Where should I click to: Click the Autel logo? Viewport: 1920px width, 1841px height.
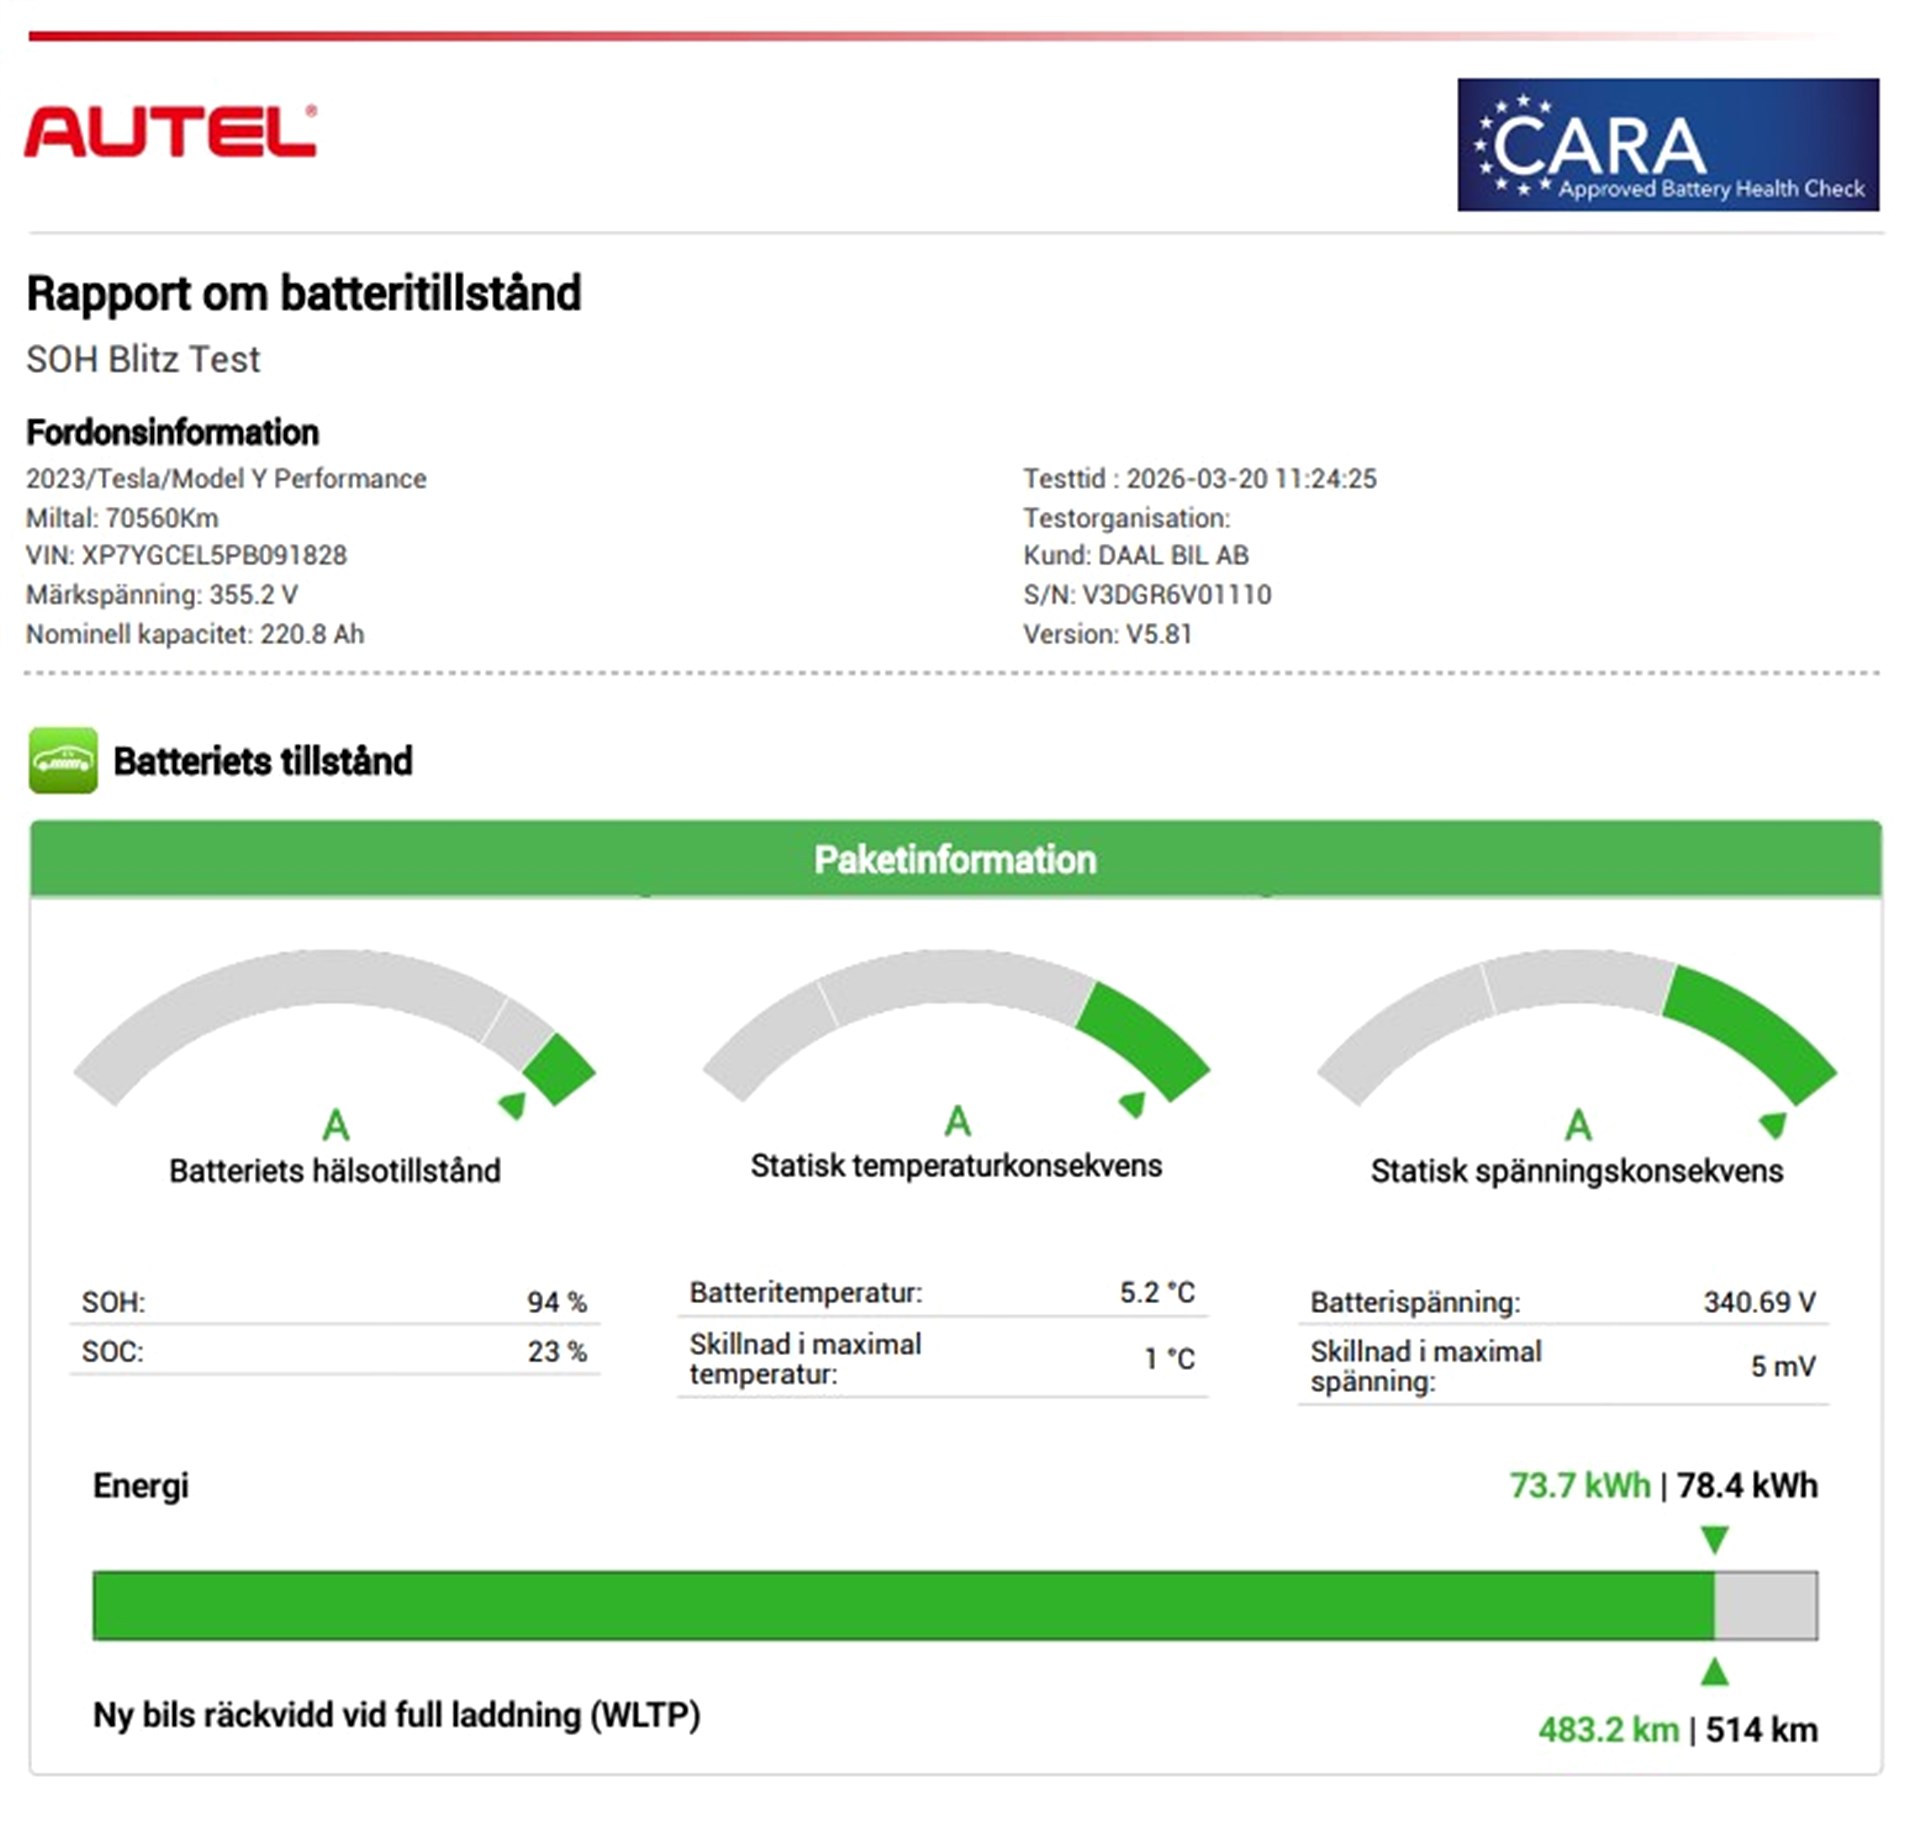[x=170, y=131]
